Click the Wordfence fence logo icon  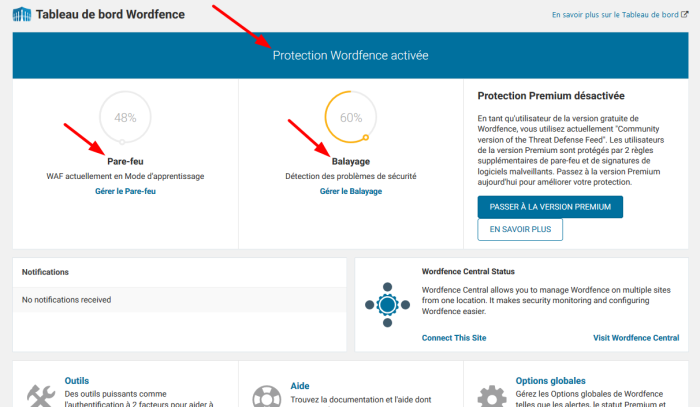coord(22,14)
